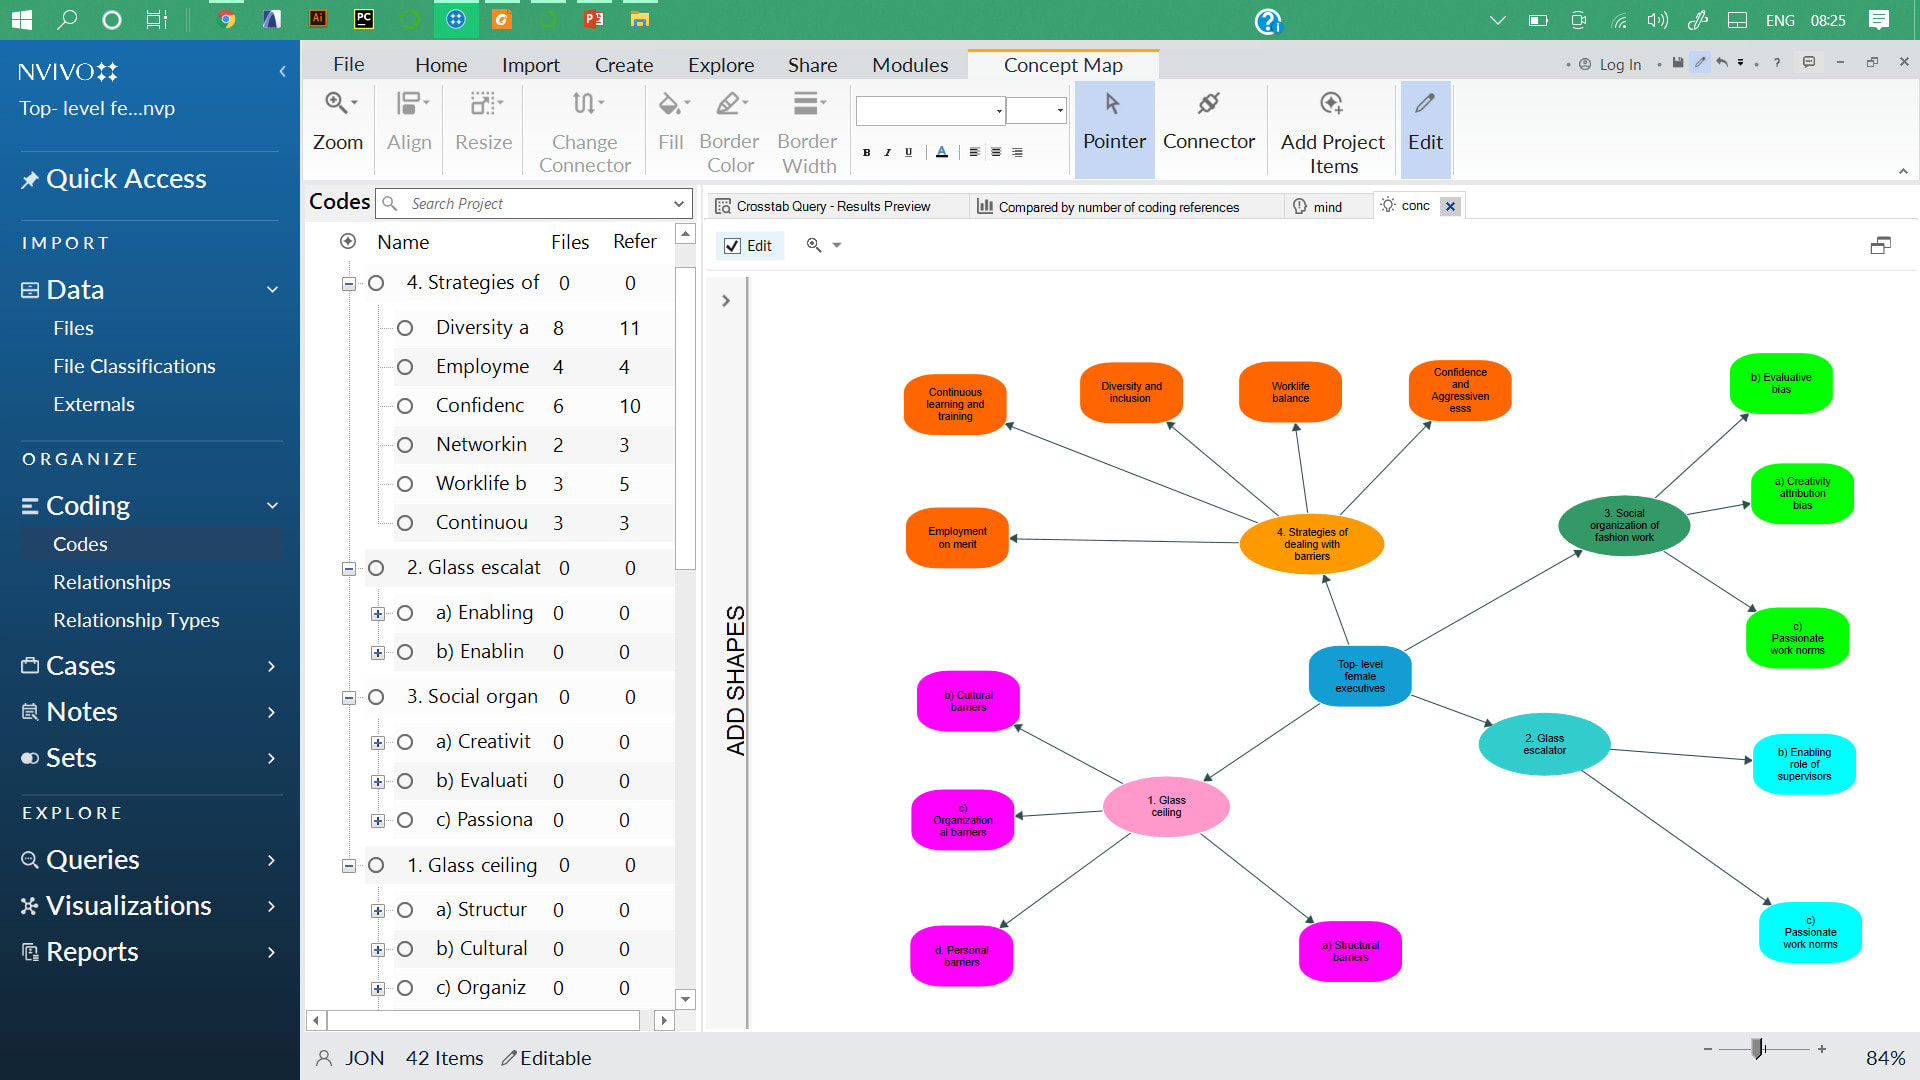Expand the Social organization tree item
This screenshot has height=1080, width=1920.
(x=349, y=696)
